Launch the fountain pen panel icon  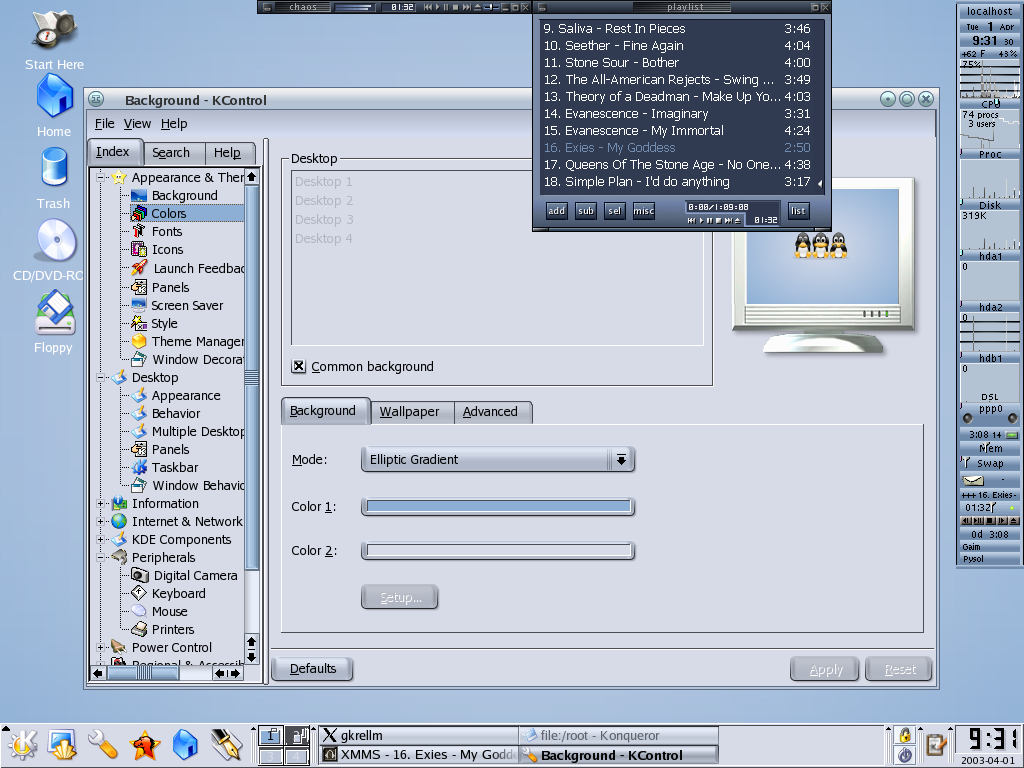(227, 745)
